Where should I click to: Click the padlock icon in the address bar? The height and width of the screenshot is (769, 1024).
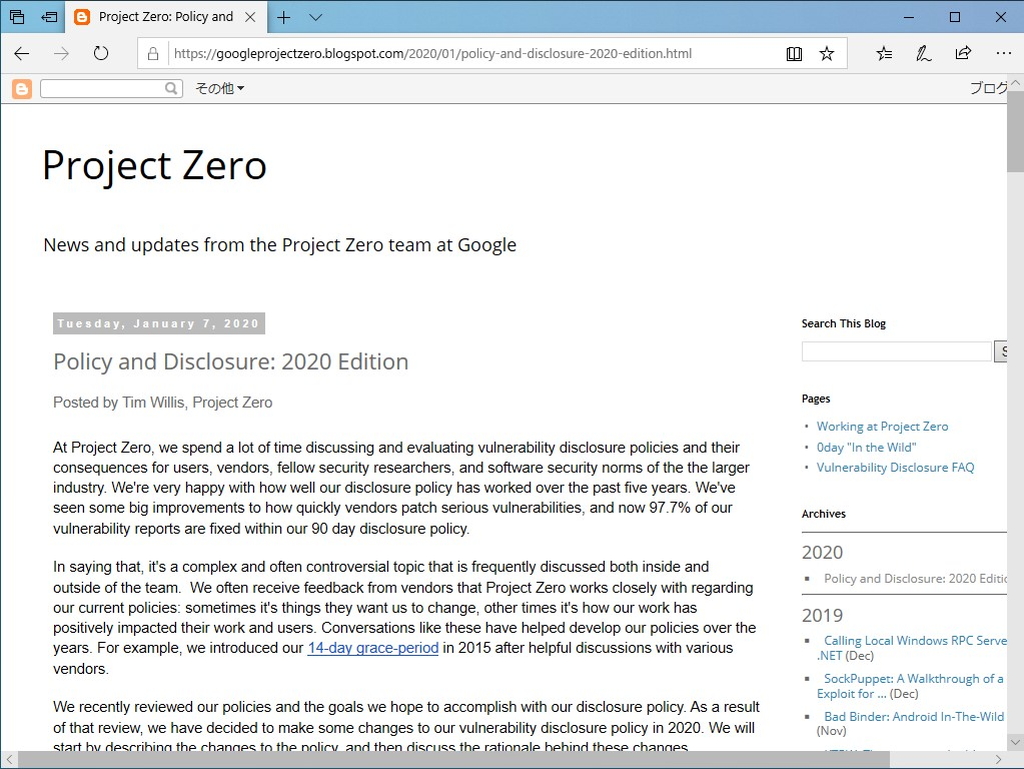pyautogui.click(x=151, y=53)
